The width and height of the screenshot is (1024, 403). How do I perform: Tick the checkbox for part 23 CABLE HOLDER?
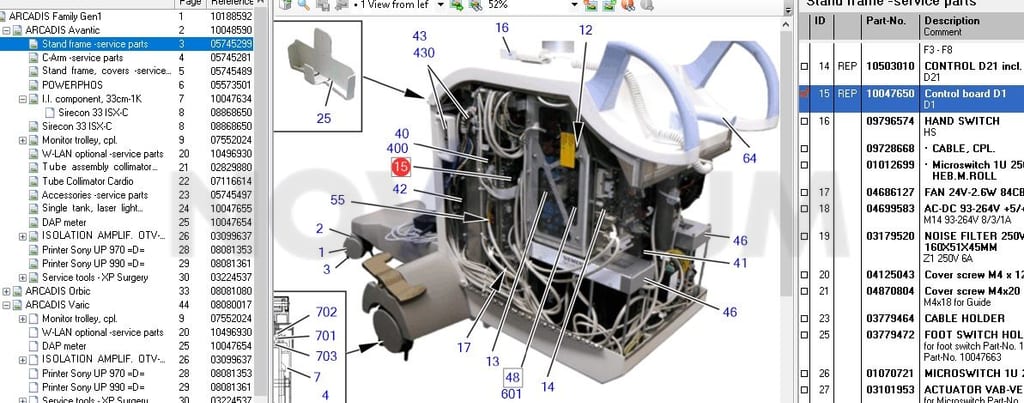pyautogui.click(x=805, y=319)
